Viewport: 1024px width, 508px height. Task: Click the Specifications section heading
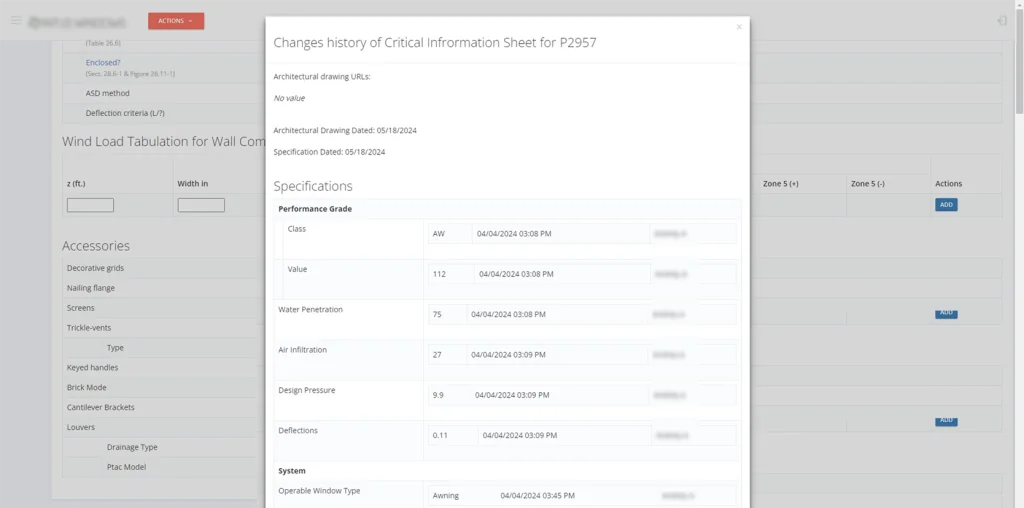tap(313, 186)
